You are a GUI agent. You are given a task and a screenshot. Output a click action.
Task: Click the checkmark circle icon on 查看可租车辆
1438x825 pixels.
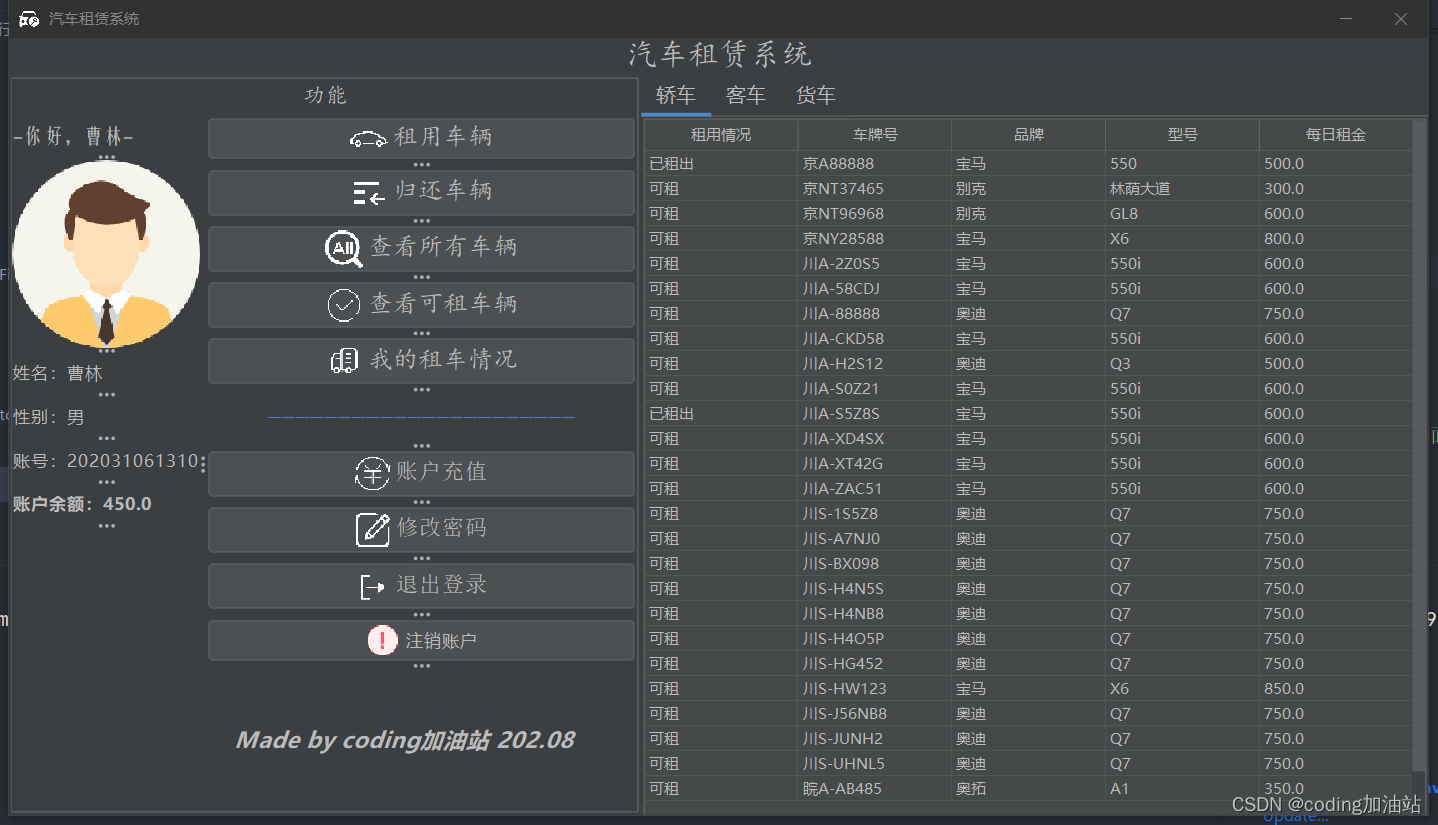(x=344, y=305)
